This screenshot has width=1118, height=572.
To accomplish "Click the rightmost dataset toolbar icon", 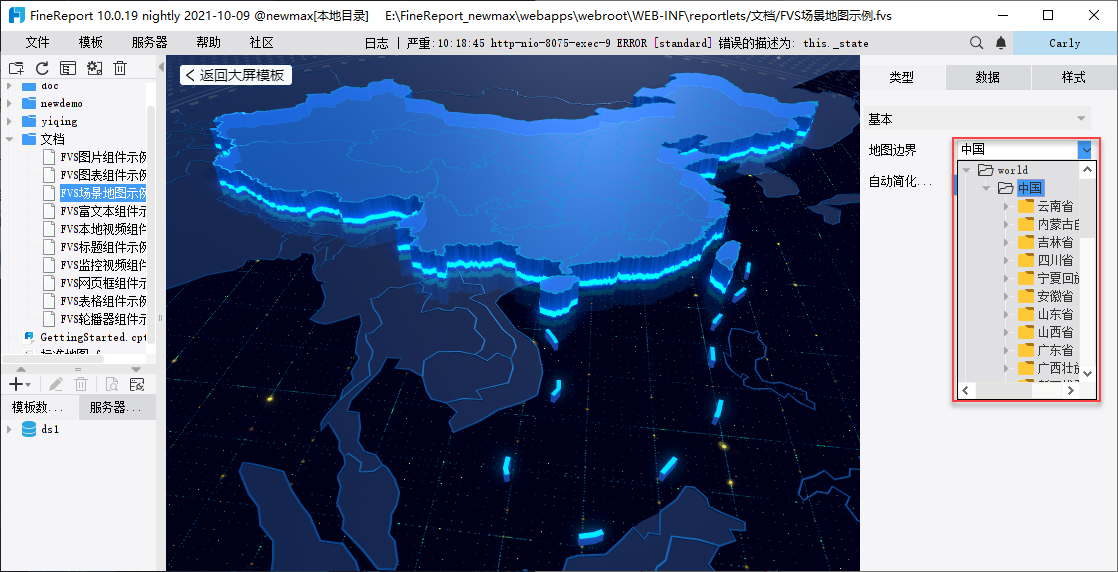I will pos(137,384).
